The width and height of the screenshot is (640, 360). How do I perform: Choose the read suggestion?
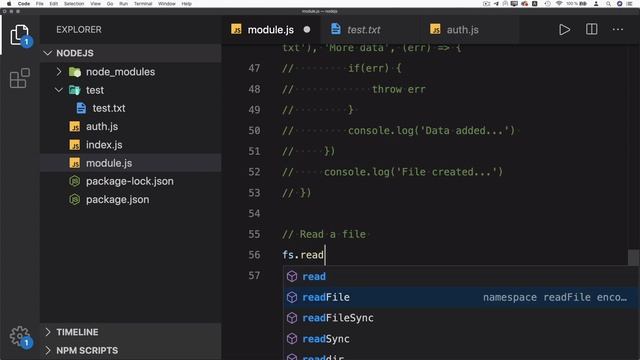click(x=461, y=276)
